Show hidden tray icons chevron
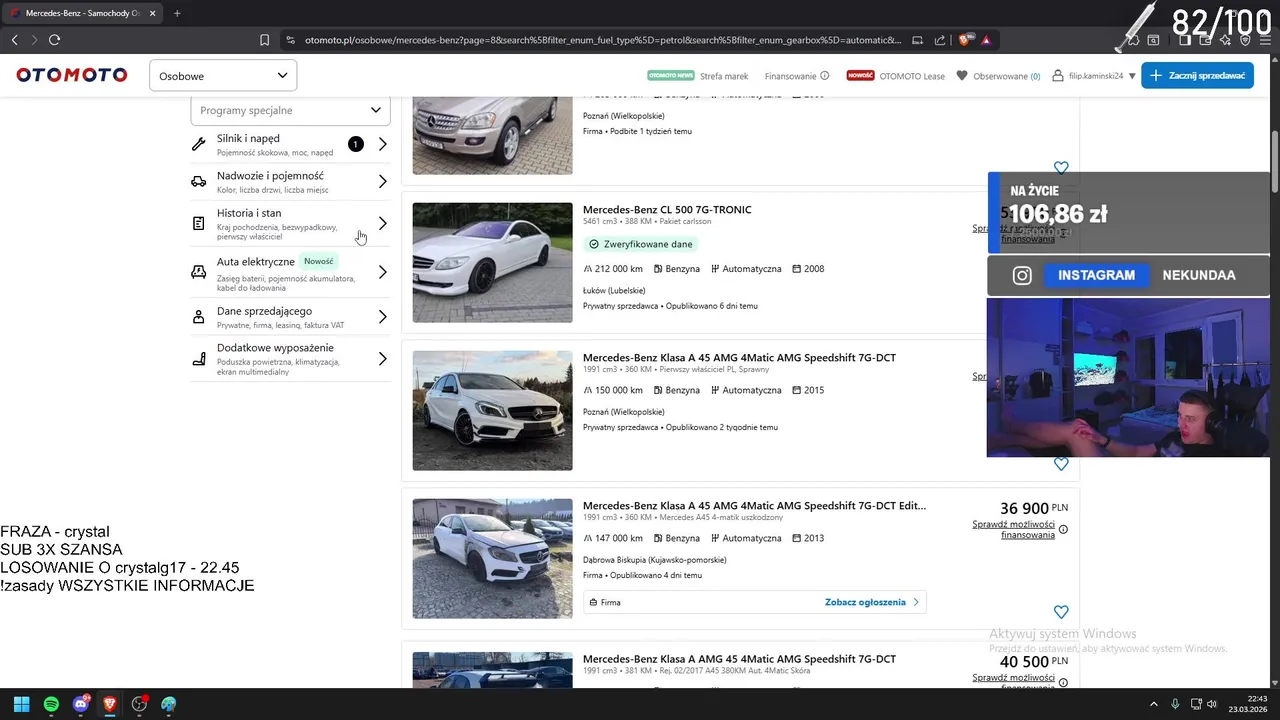Viewport: 1280px width, 720px height. 1154,704
